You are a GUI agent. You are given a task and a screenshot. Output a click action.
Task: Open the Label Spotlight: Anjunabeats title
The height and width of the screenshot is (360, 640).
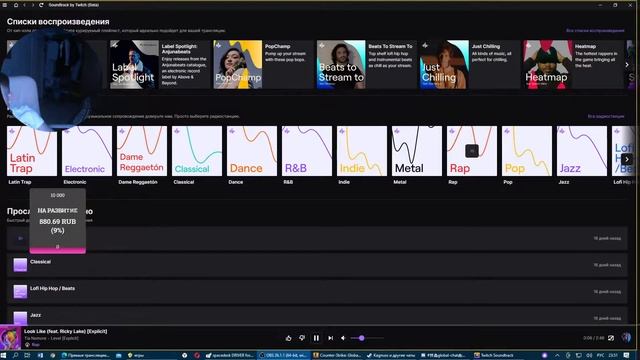[x=179, y=49]
